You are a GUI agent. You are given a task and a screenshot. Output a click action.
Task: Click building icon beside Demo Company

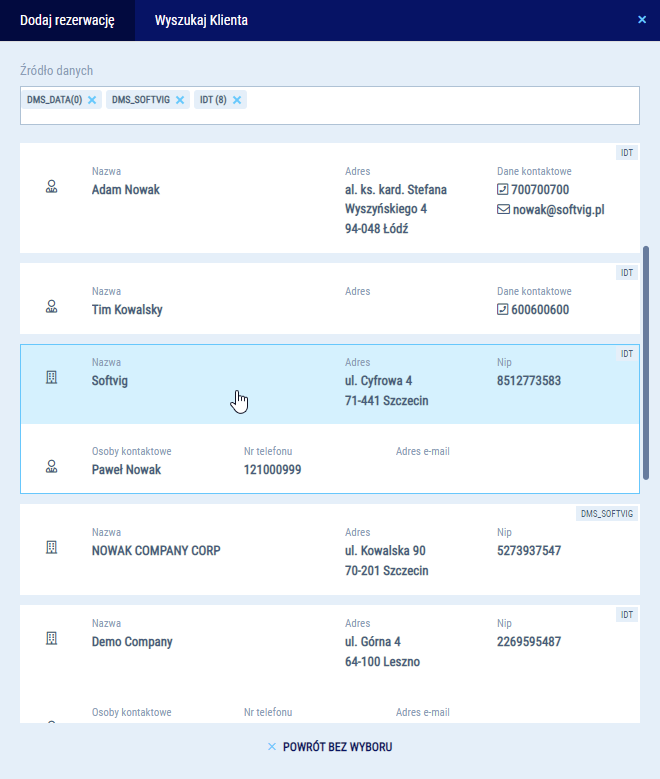tap(52, 638)
